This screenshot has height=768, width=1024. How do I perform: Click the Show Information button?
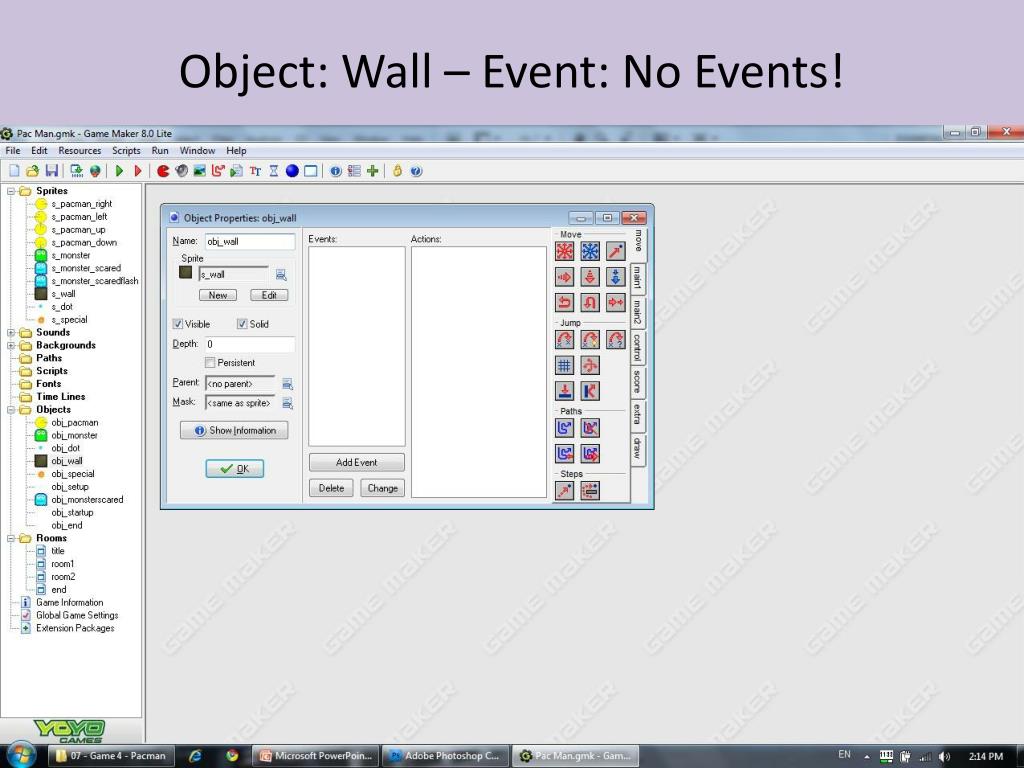234,430
